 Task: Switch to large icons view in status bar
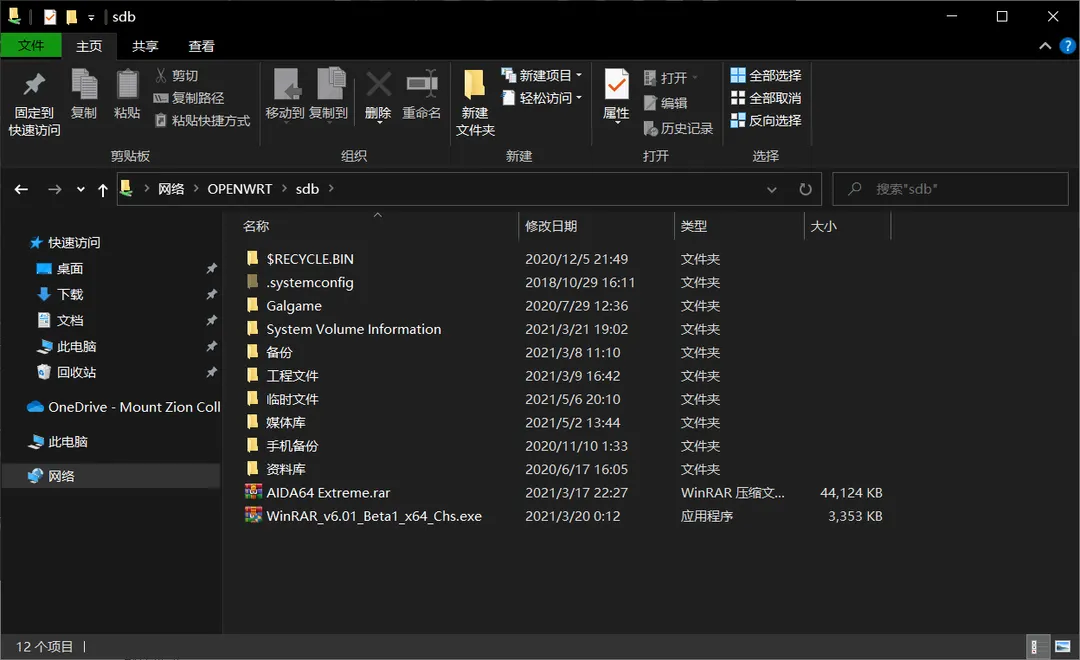coord(1063,646)
